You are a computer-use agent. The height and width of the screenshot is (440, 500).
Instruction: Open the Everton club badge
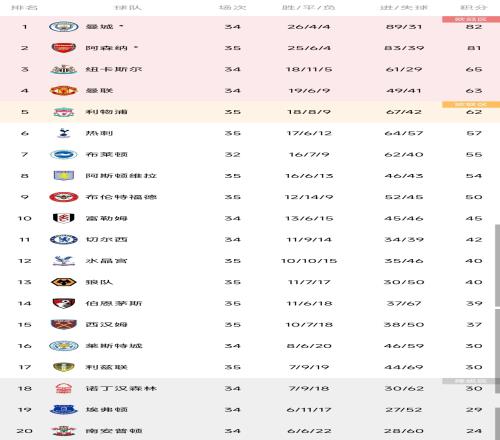point(64,410)
